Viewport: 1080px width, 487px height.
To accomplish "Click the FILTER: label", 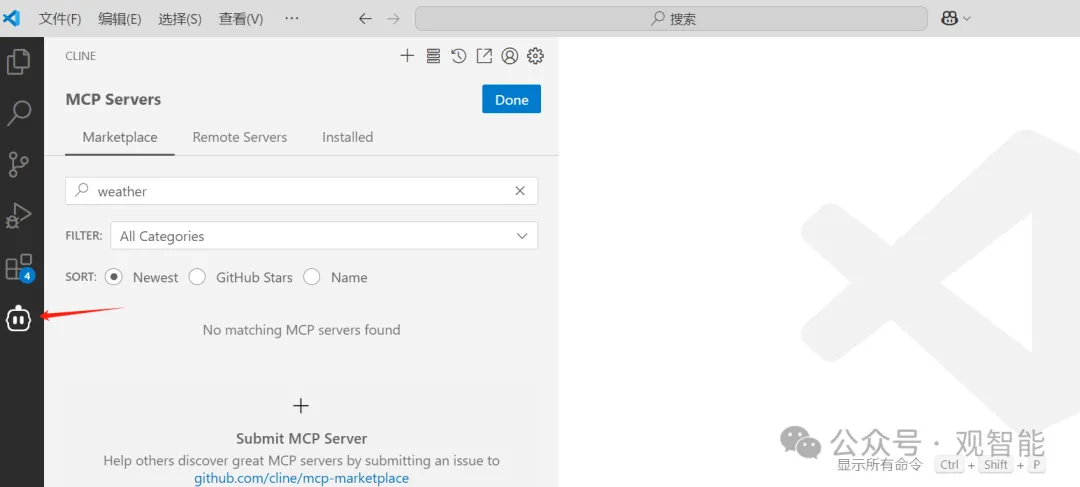I will 84,235.
